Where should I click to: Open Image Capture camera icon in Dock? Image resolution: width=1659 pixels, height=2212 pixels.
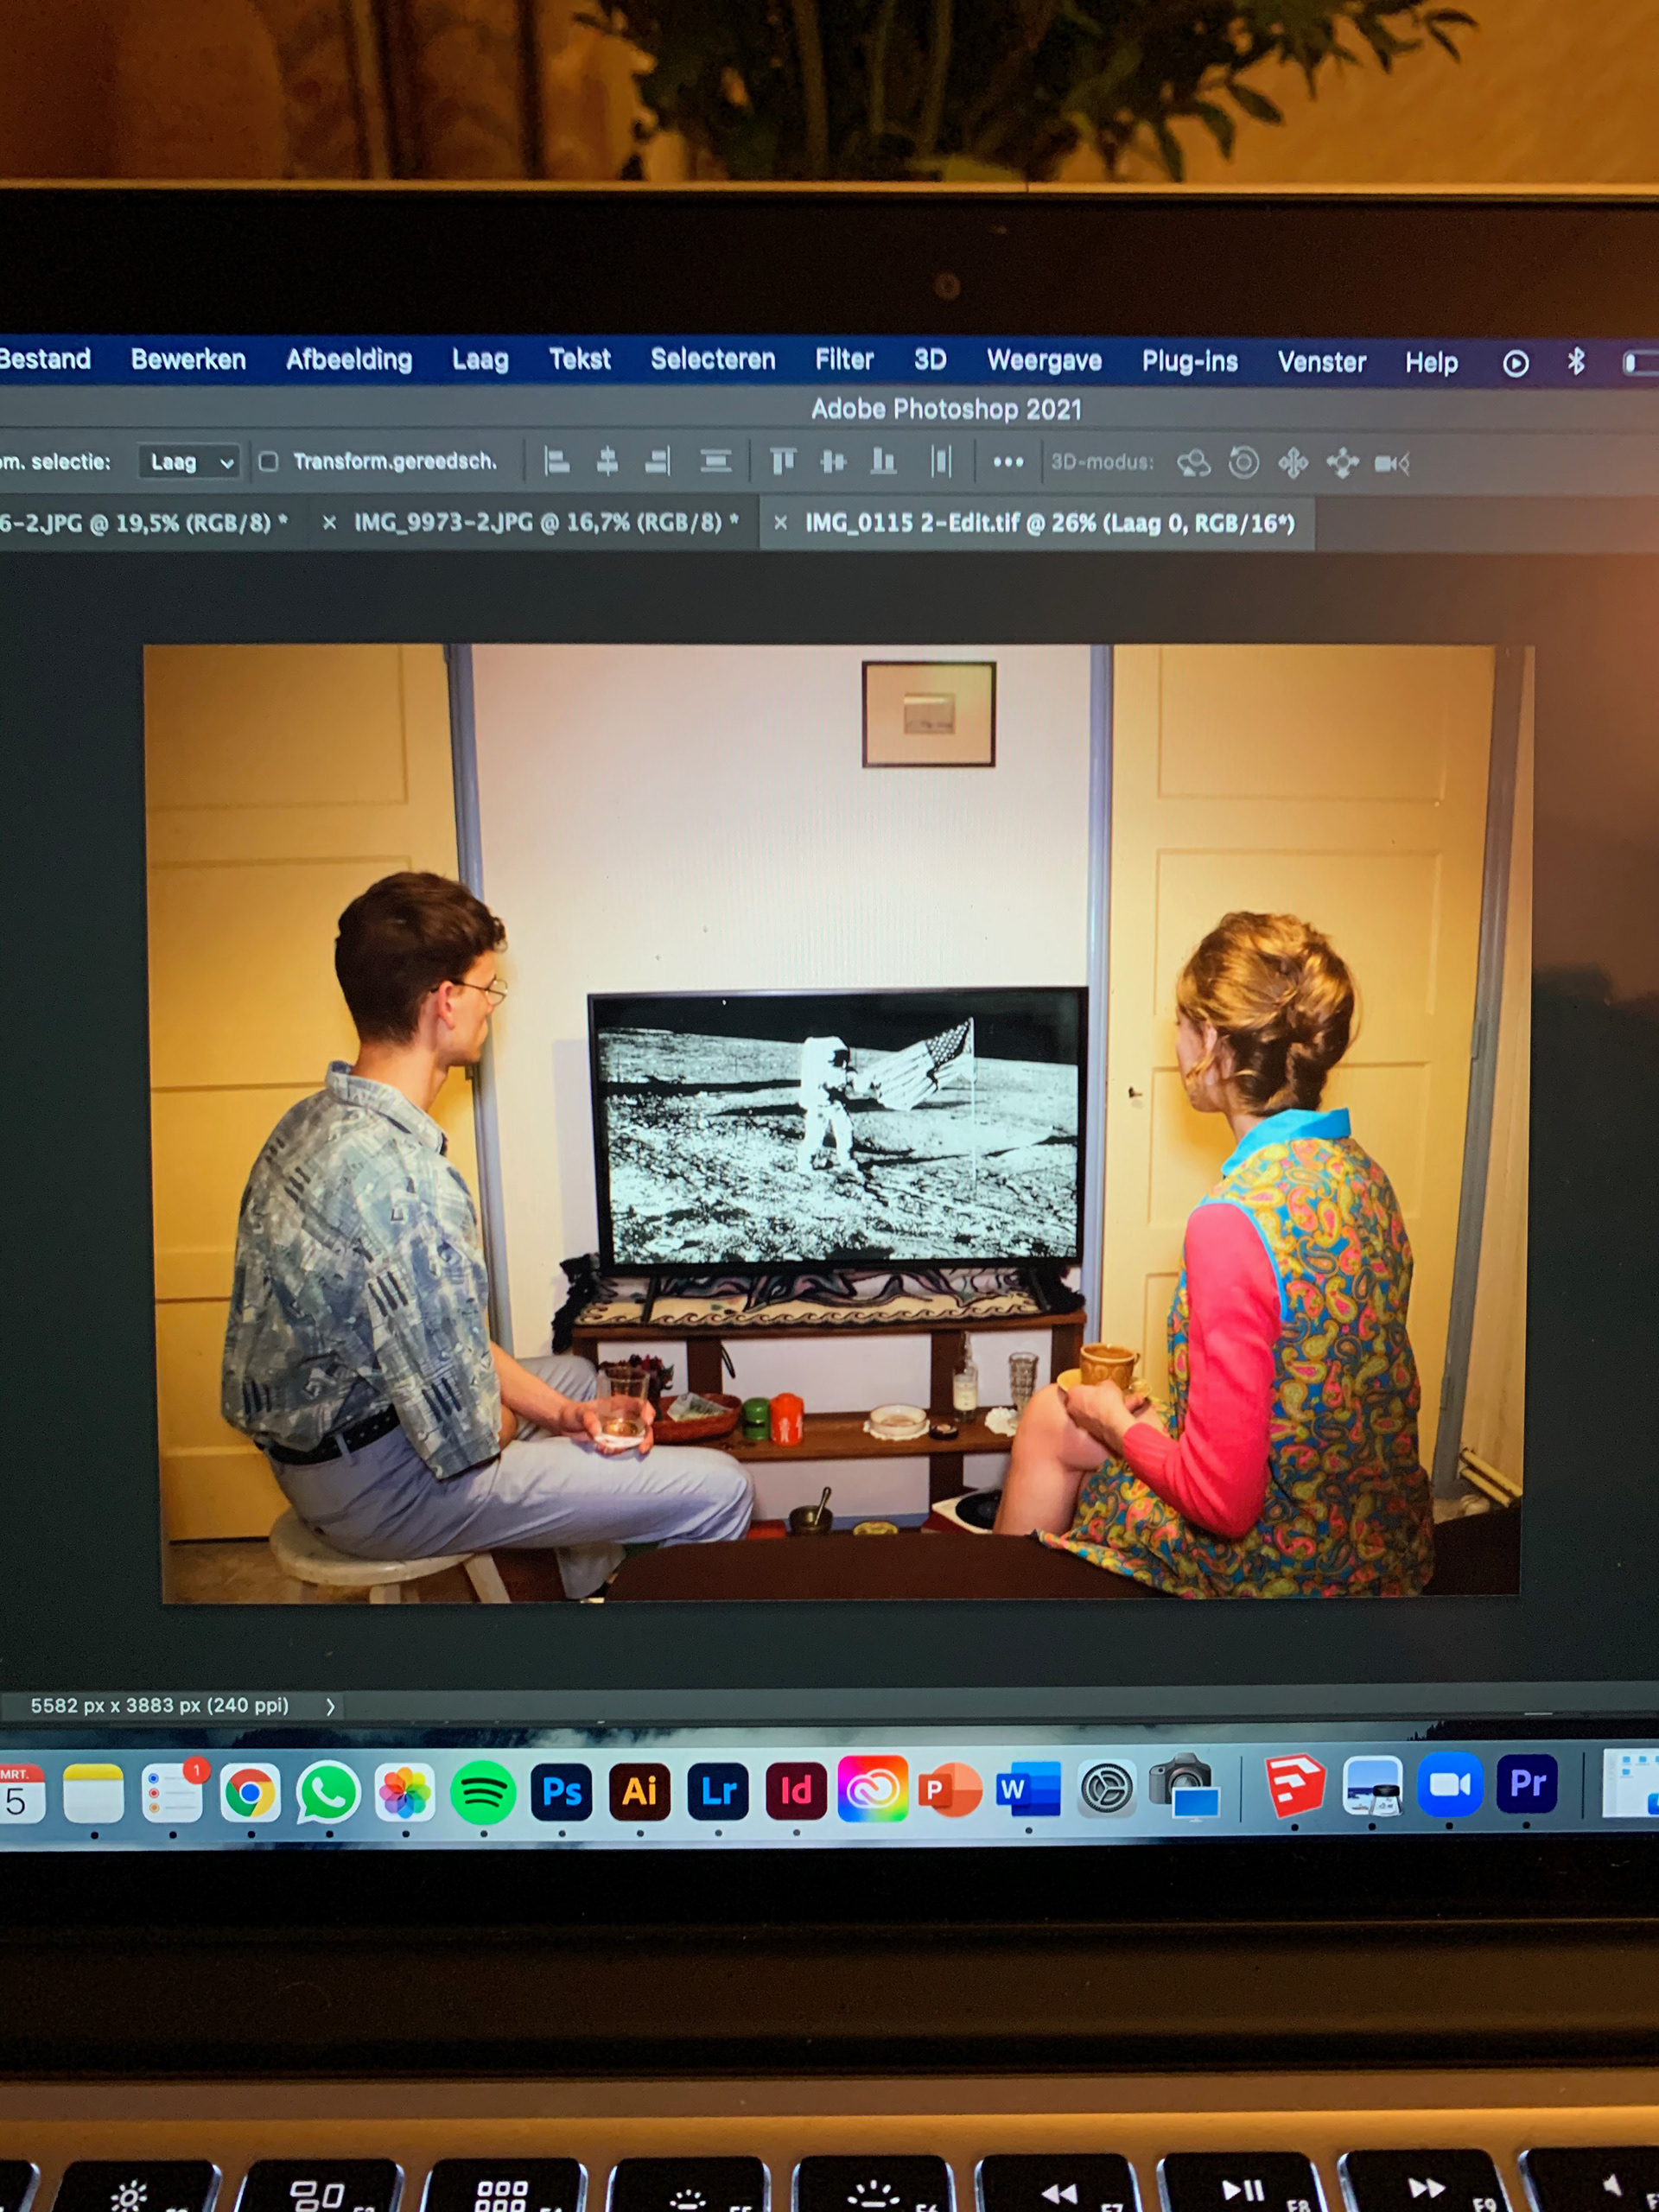(1185, 1788)
